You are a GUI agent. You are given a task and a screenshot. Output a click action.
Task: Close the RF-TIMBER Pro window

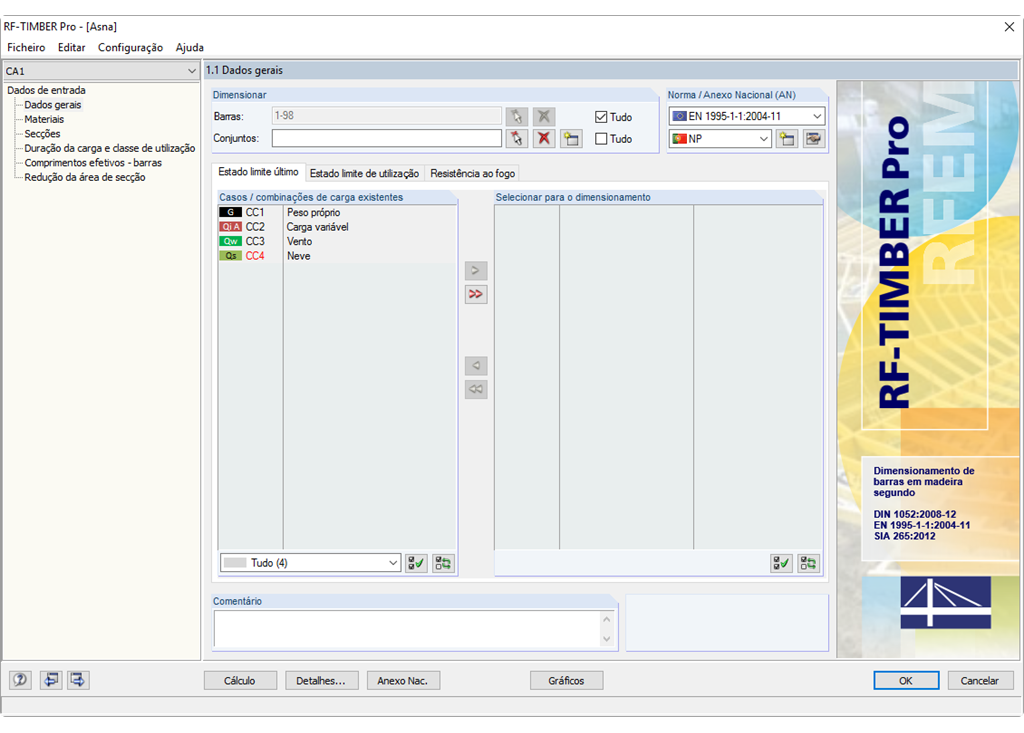coord(1009,27)
